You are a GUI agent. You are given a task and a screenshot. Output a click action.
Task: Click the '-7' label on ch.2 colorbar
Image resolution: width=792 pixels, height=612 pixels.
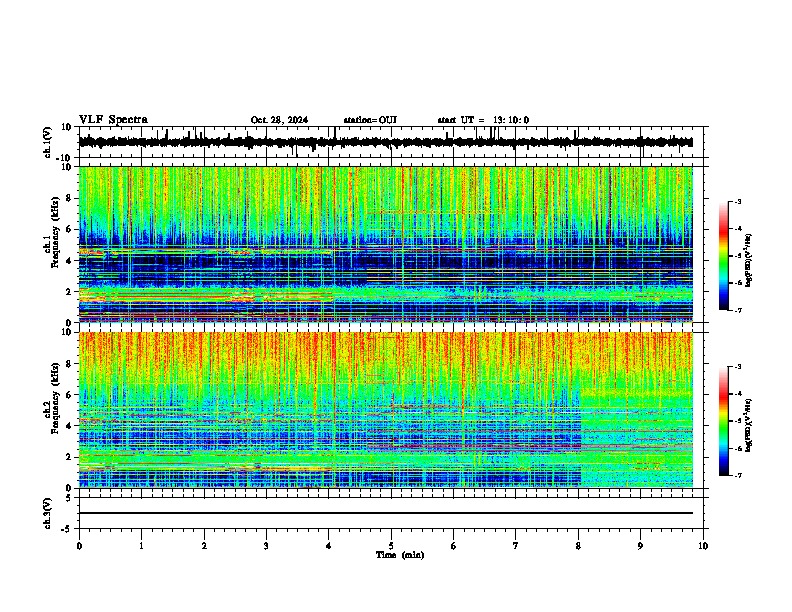(737, 475)
